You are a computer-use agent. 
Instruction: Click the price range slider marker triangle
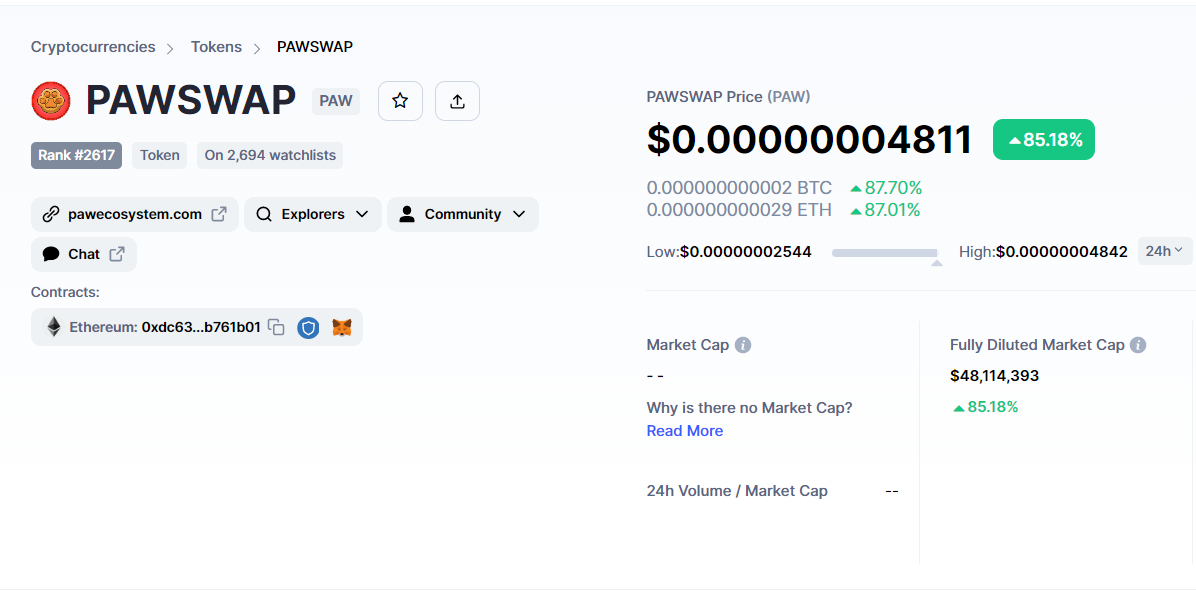937,262
